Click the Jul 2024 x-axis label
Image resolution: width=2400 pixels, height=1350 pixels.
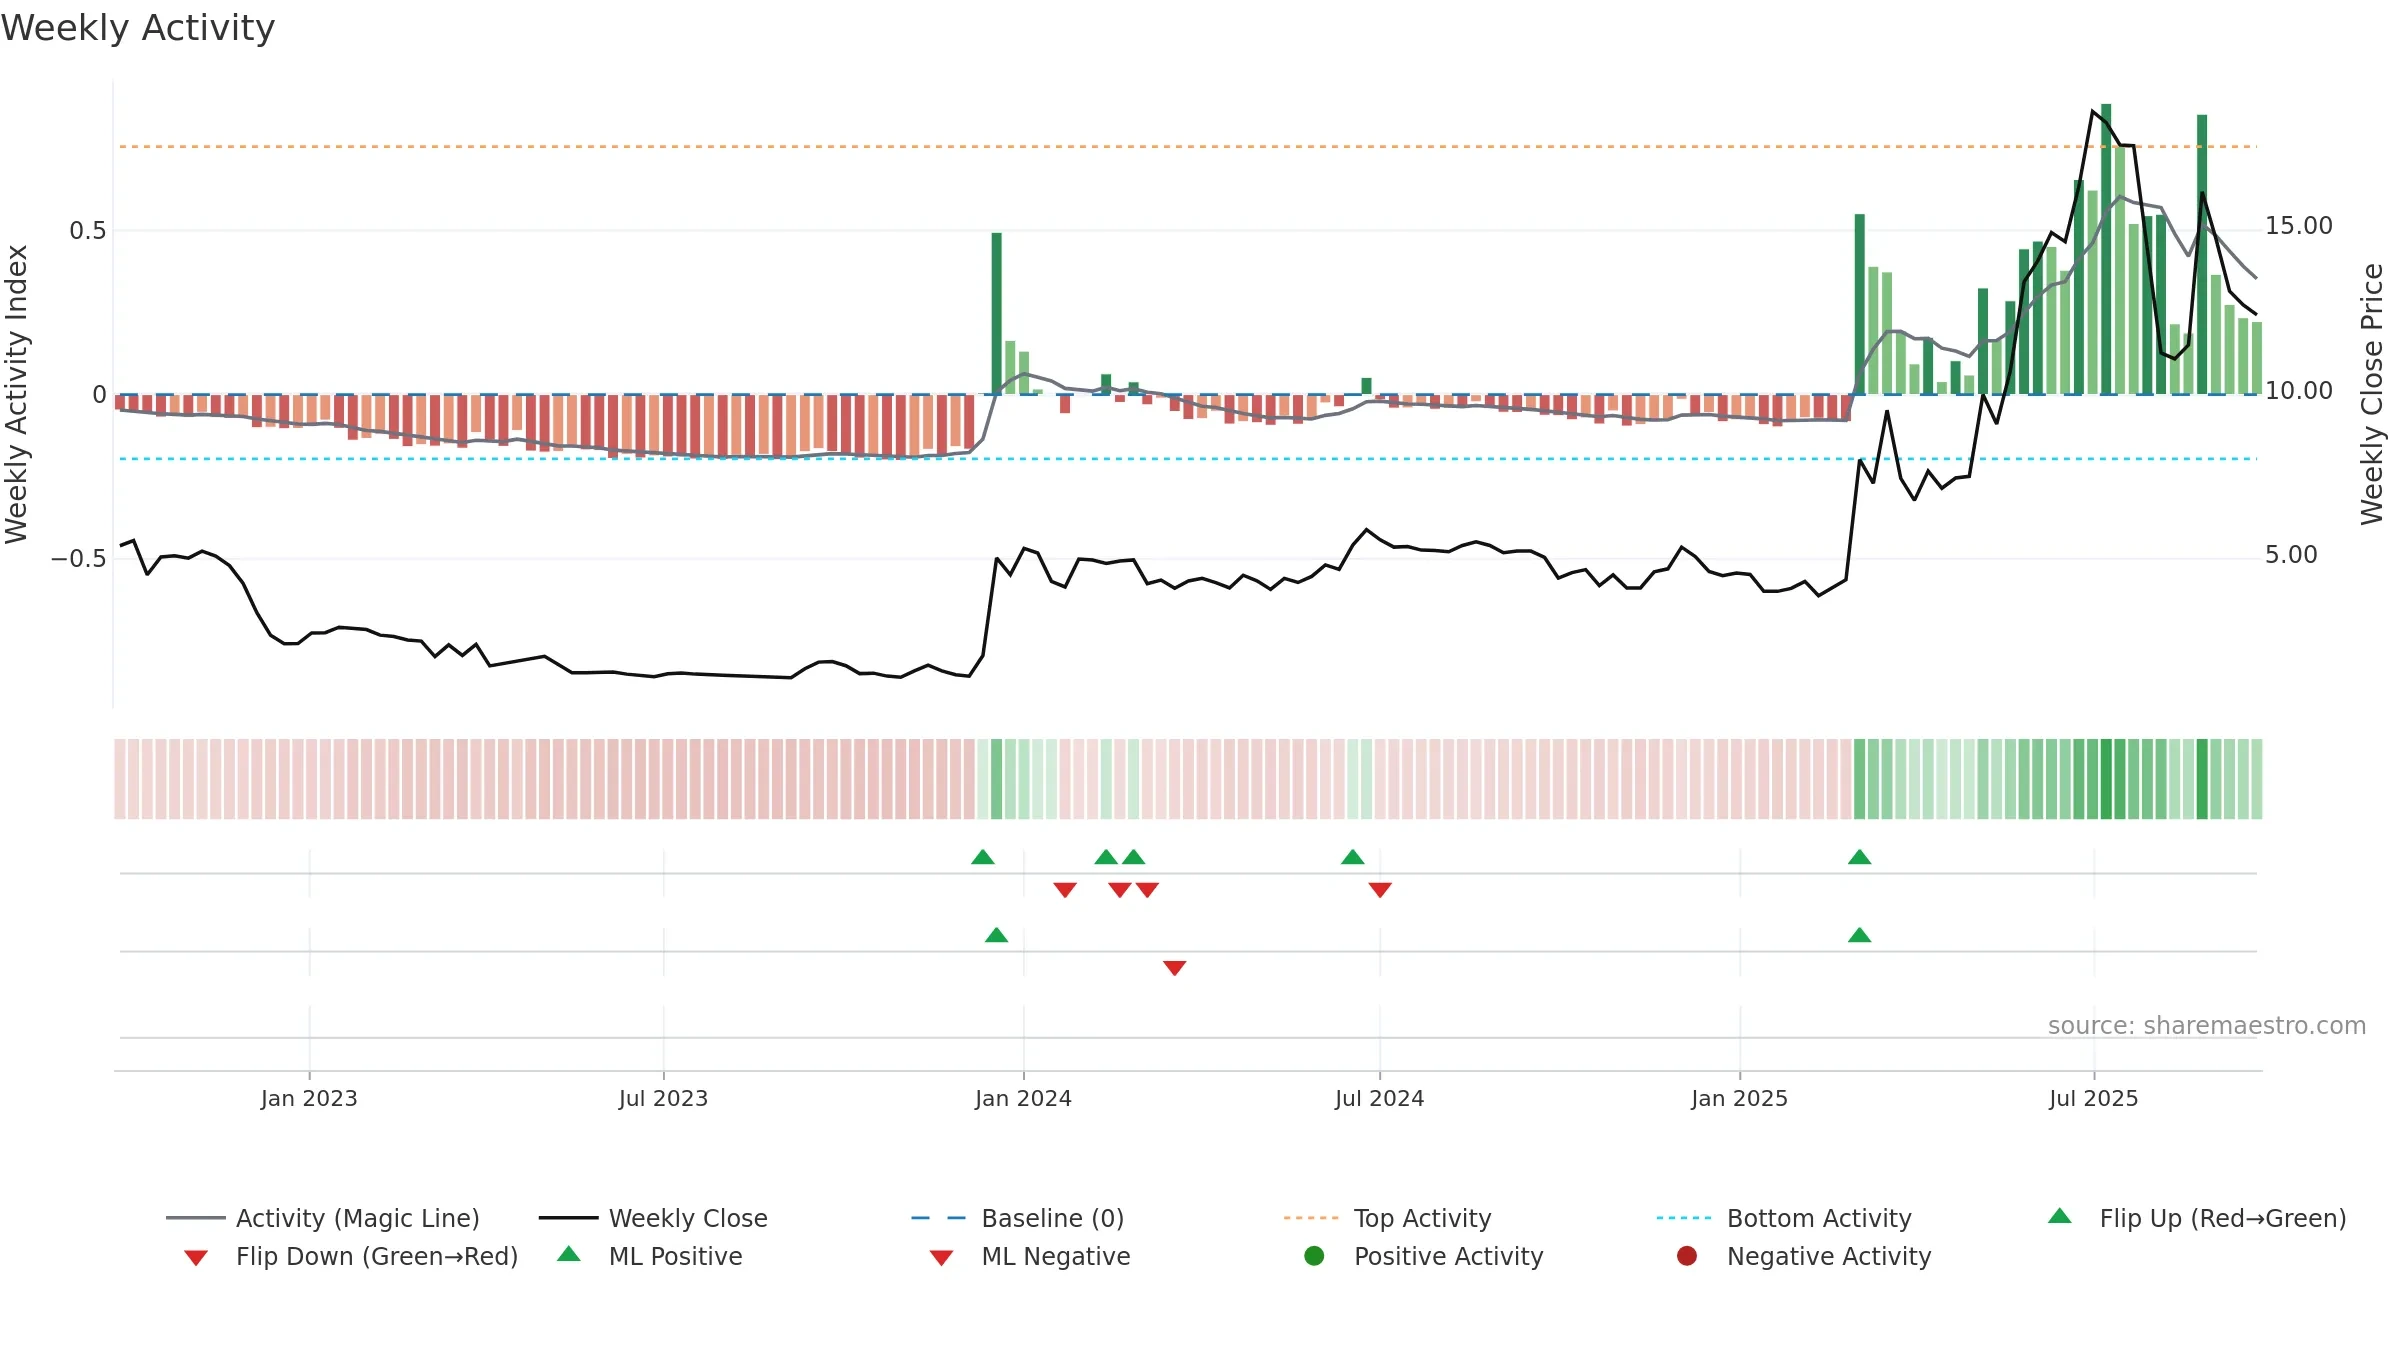pos(1379,1098)
